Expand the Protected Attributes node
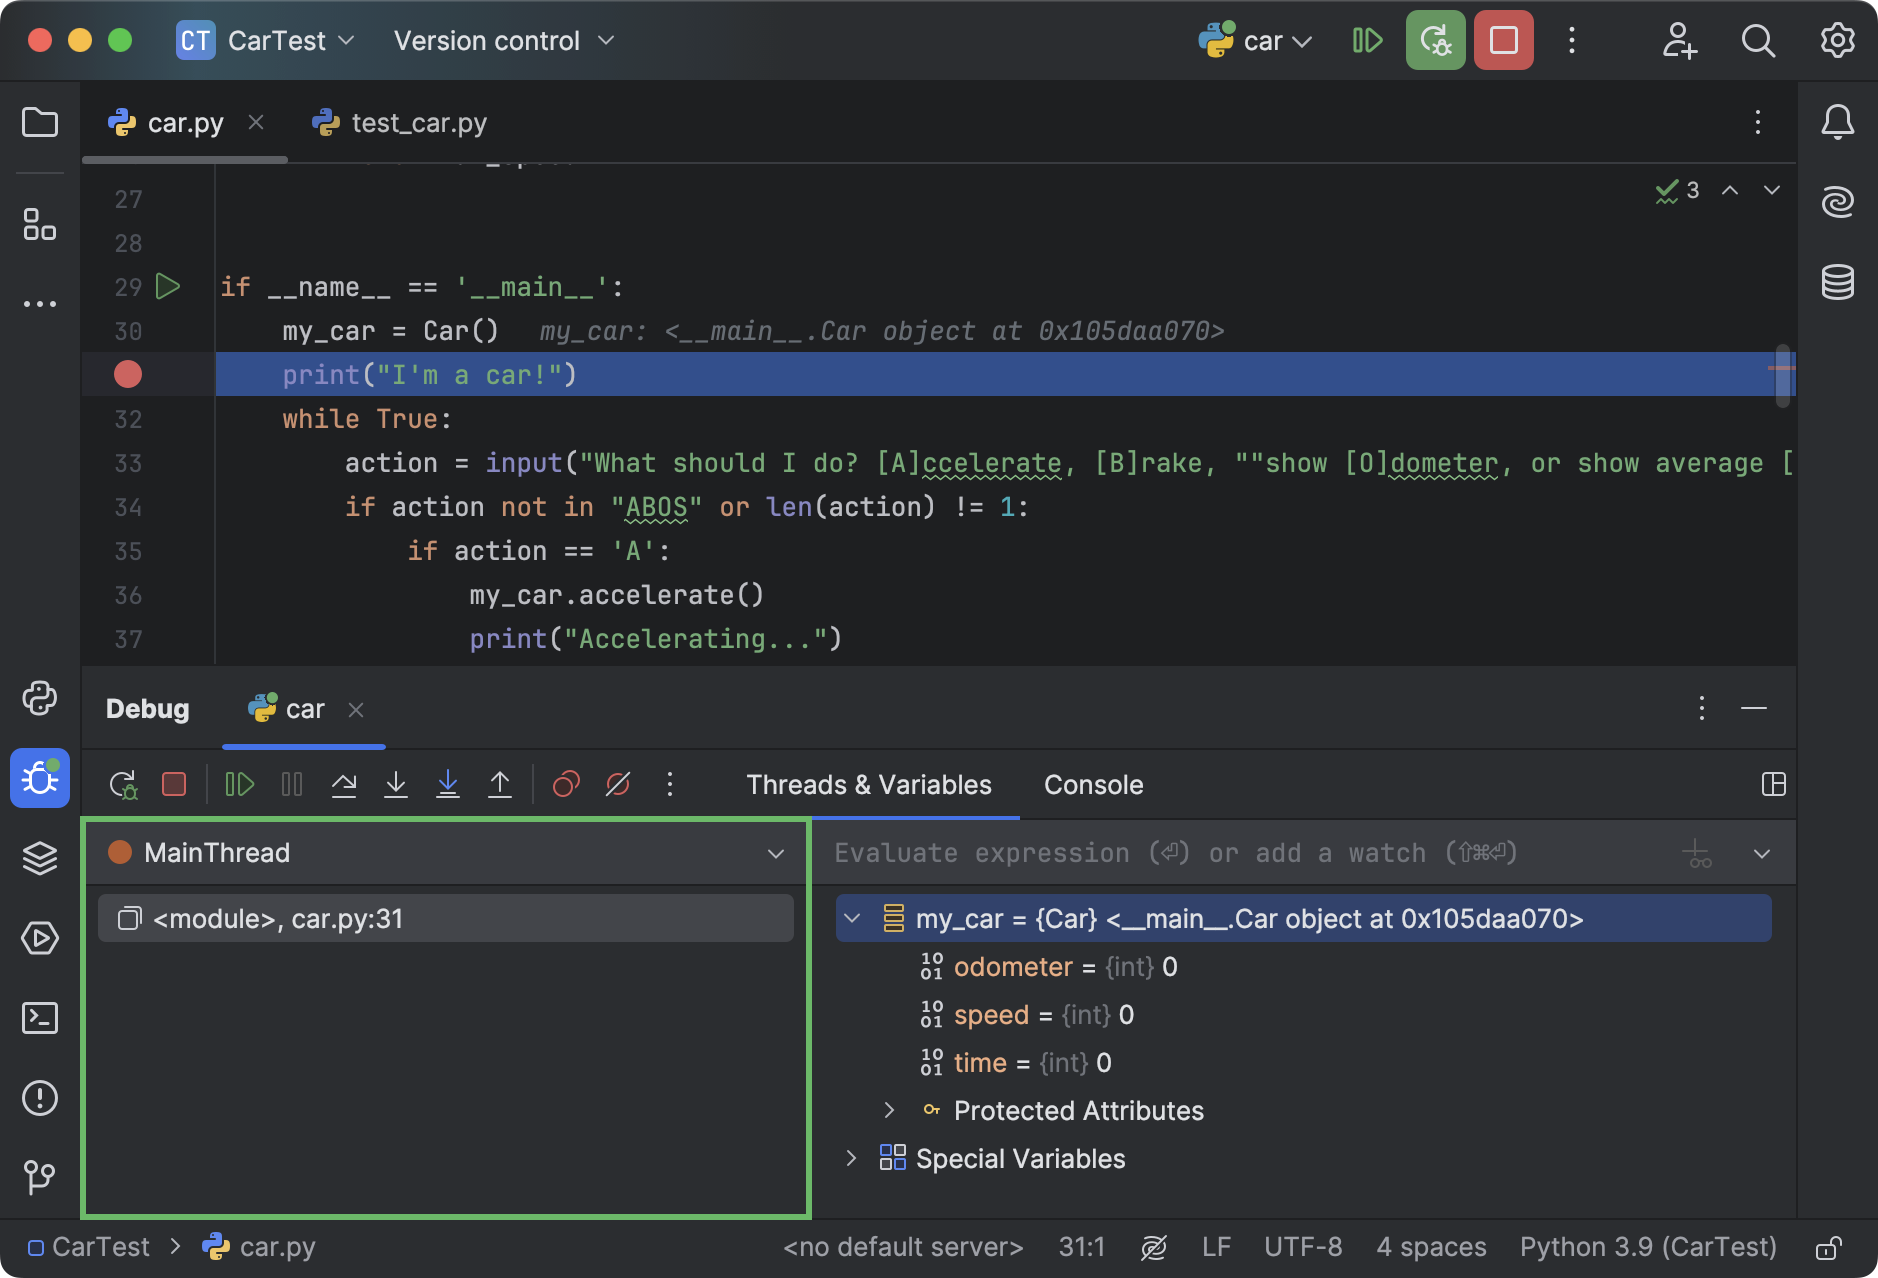The image size is (1878, 1278). pyautogui.click(x=889, y=1110)
